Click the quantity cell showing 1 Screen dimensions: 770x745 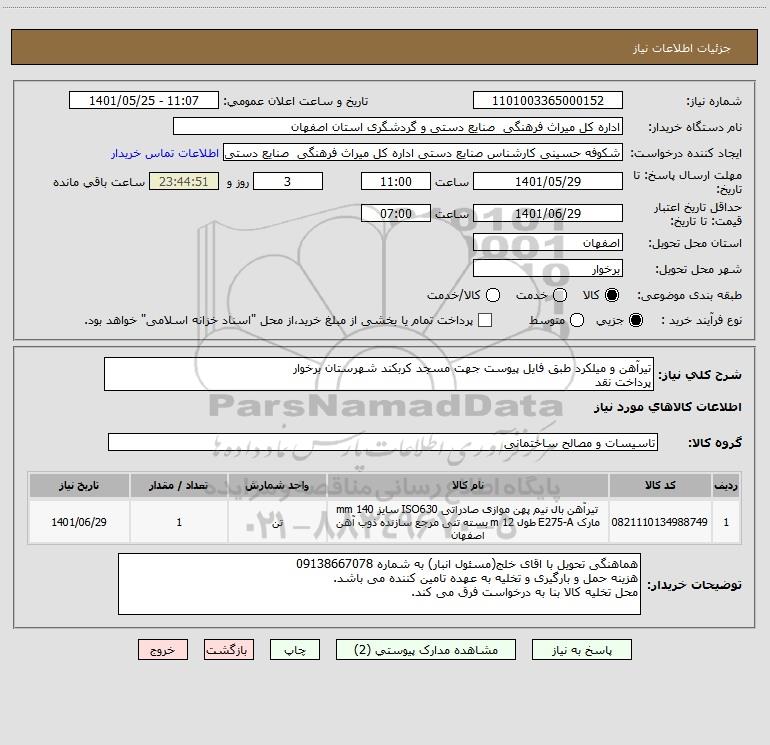(x=179, y=522)
